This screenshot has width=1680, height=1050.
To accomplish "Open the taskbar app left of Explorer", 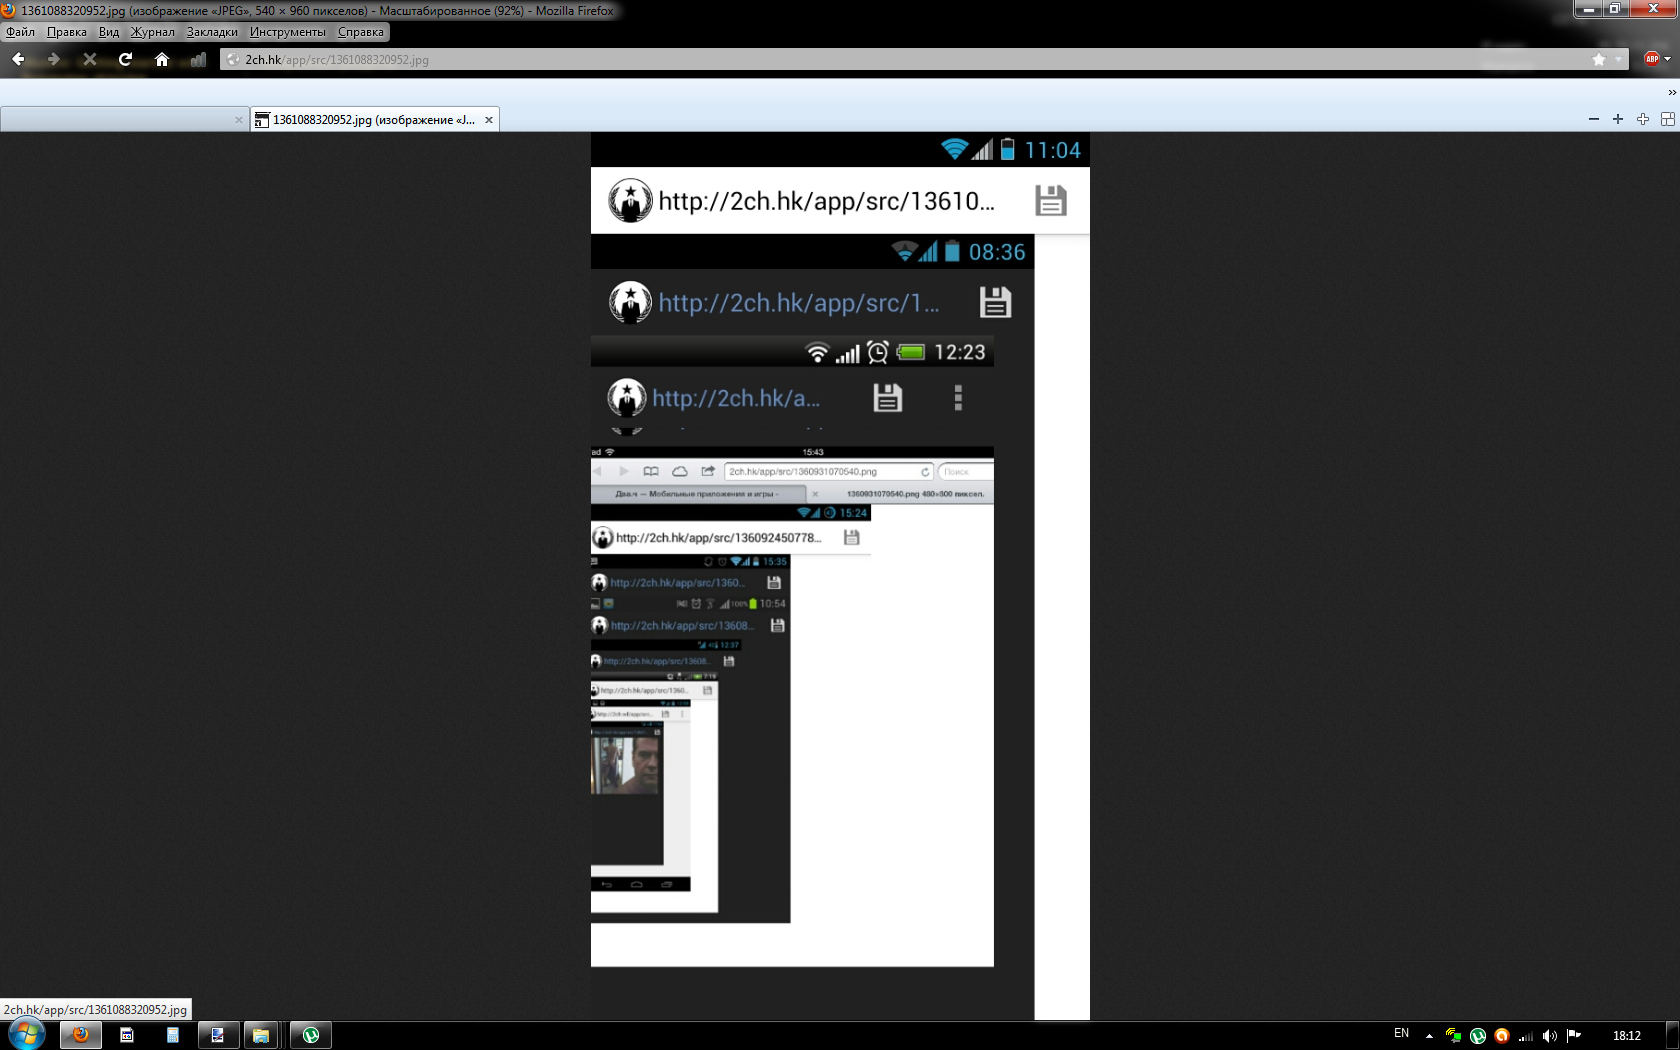I will (x=217, y=1035).
